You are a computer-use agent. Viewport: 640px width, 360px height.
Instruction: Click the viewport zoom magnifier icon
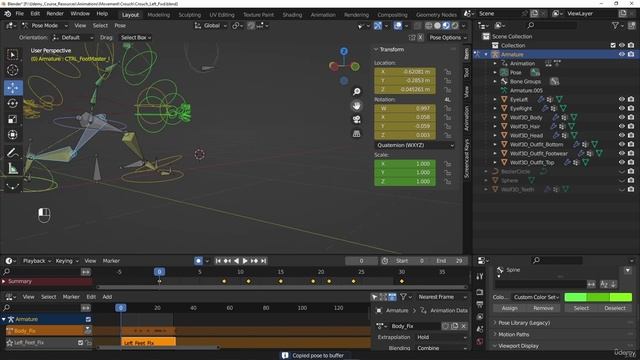pyautogui.click(x=356, y=91)
